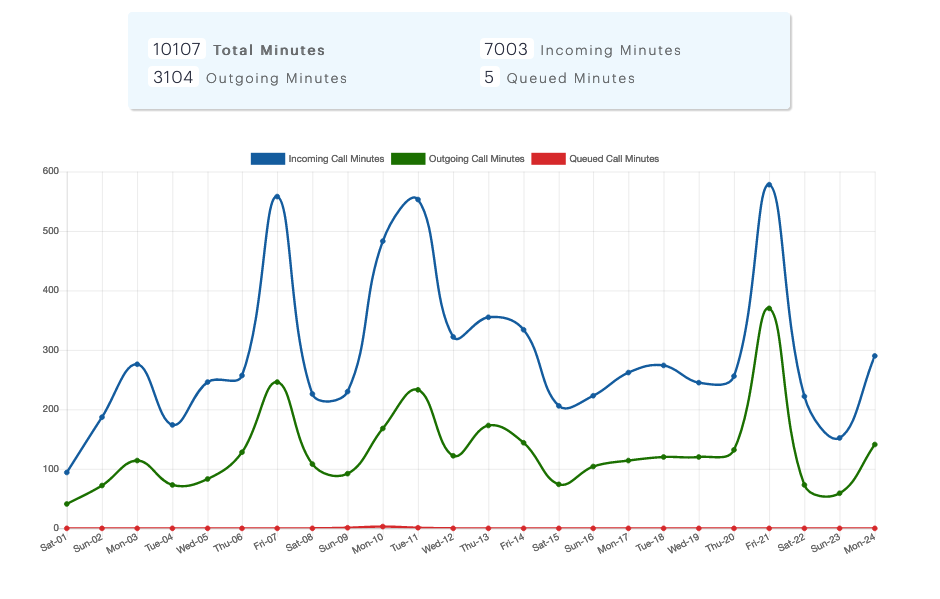The image size is (940, 599).
Task: Click the green outgoing data point on Sun-23
Action: (x=839, y=493)
